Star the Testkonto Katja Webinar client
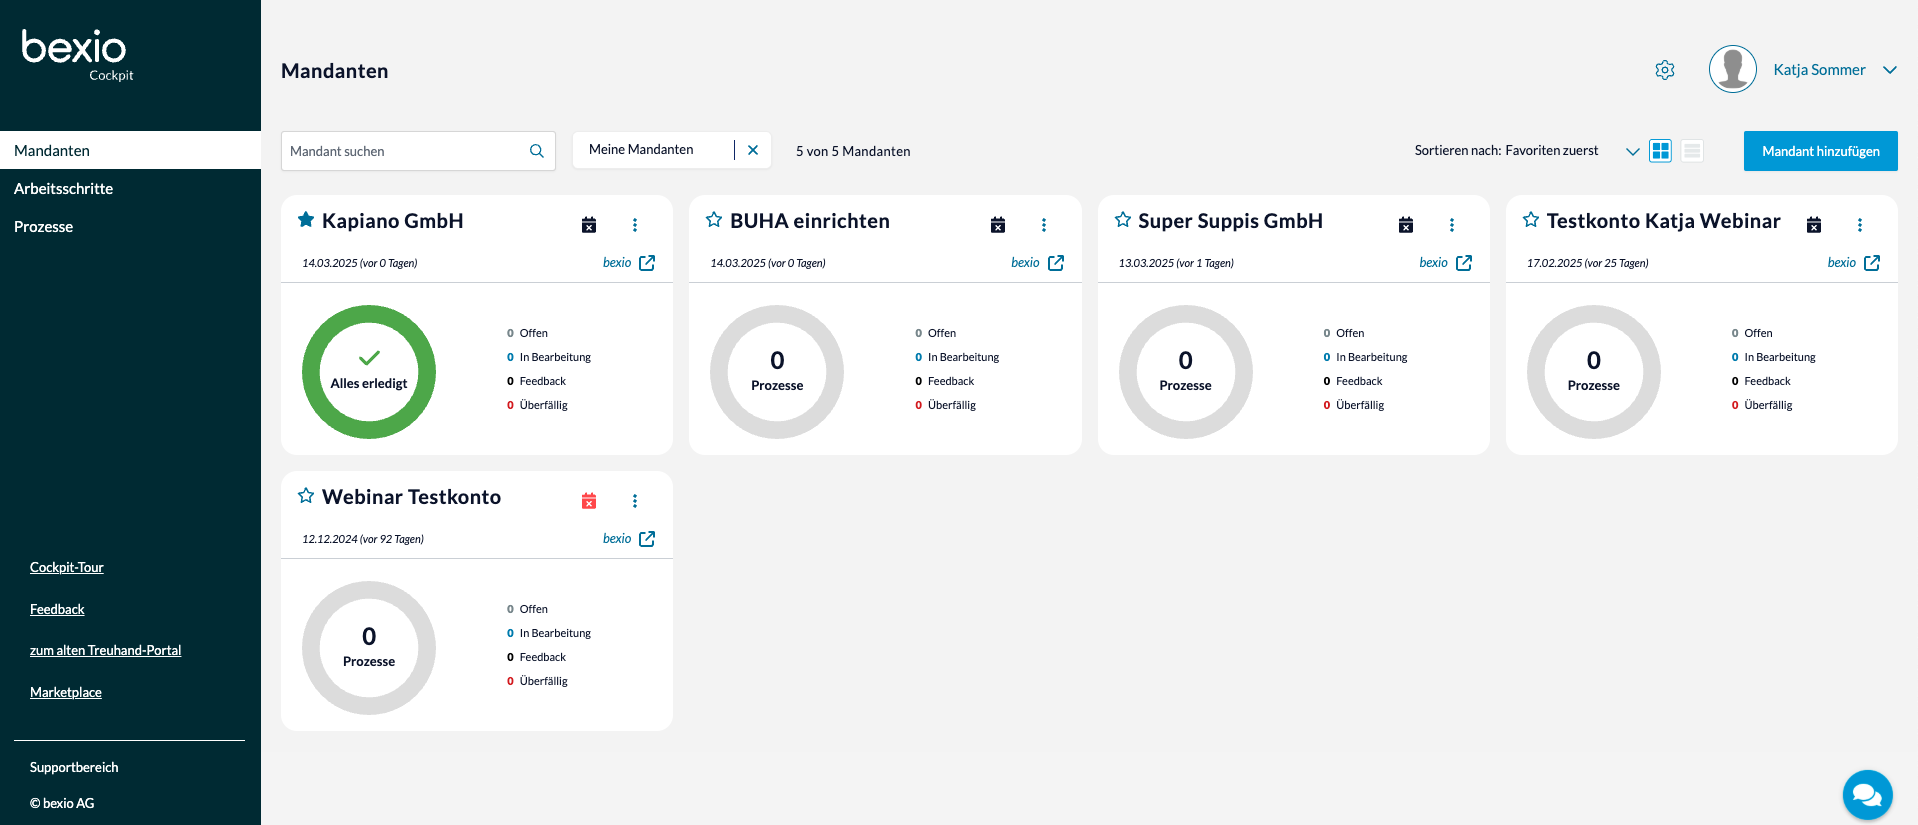1918x825 pixels. tap(1530, 220)
